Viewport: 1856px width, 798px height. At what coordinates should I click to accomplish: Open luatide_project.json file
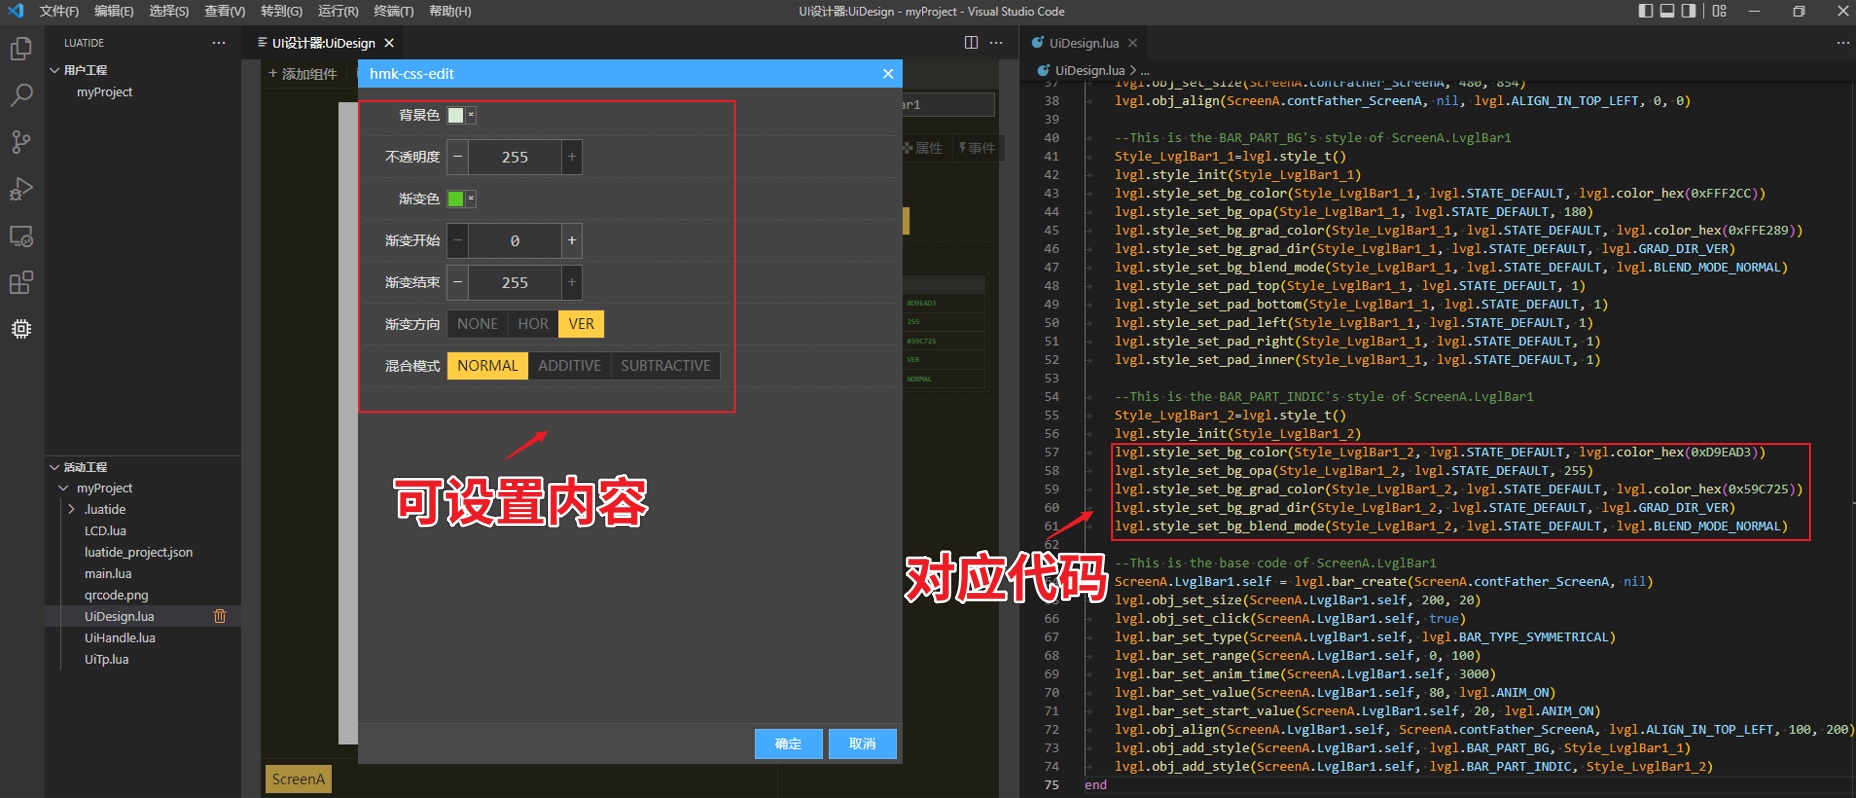[x=139, y=552]
